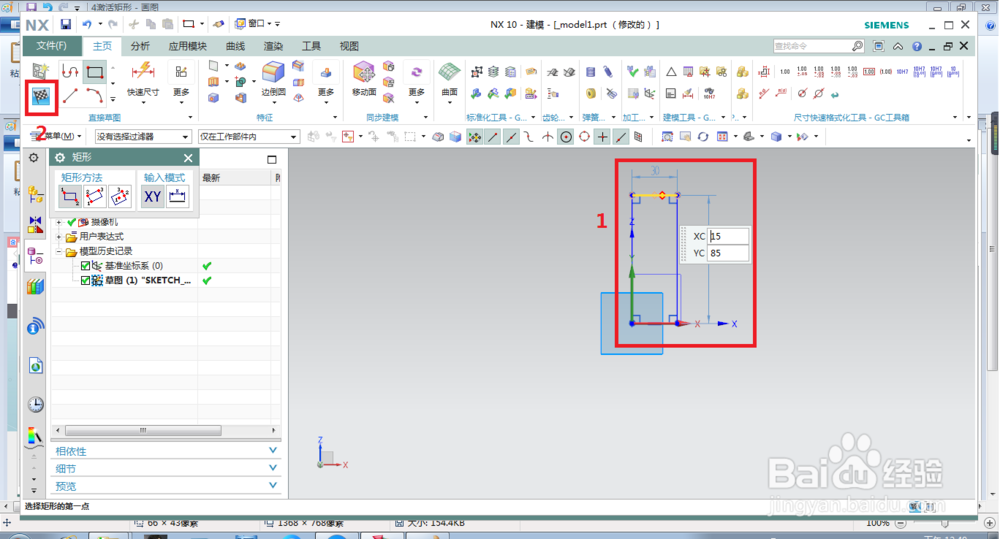Toggle parameter input mode

pos(177,196)
